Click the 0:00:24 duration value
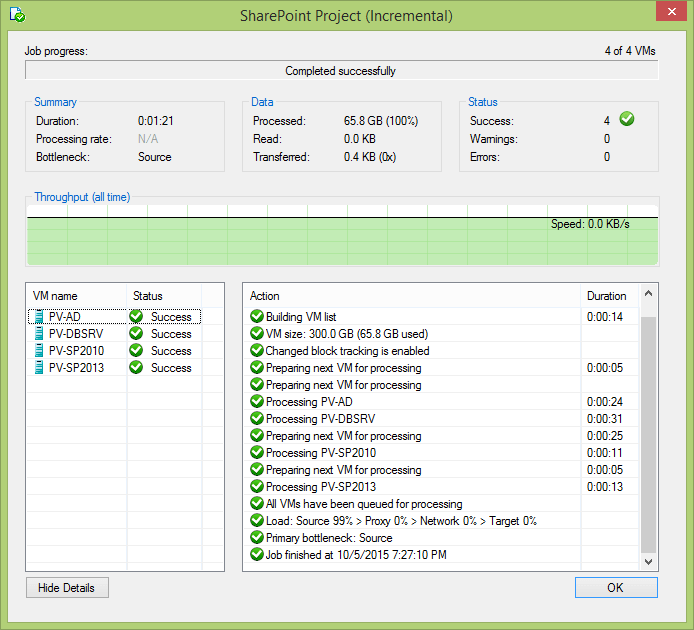The image size is (694, 630). tap(605, 402)
